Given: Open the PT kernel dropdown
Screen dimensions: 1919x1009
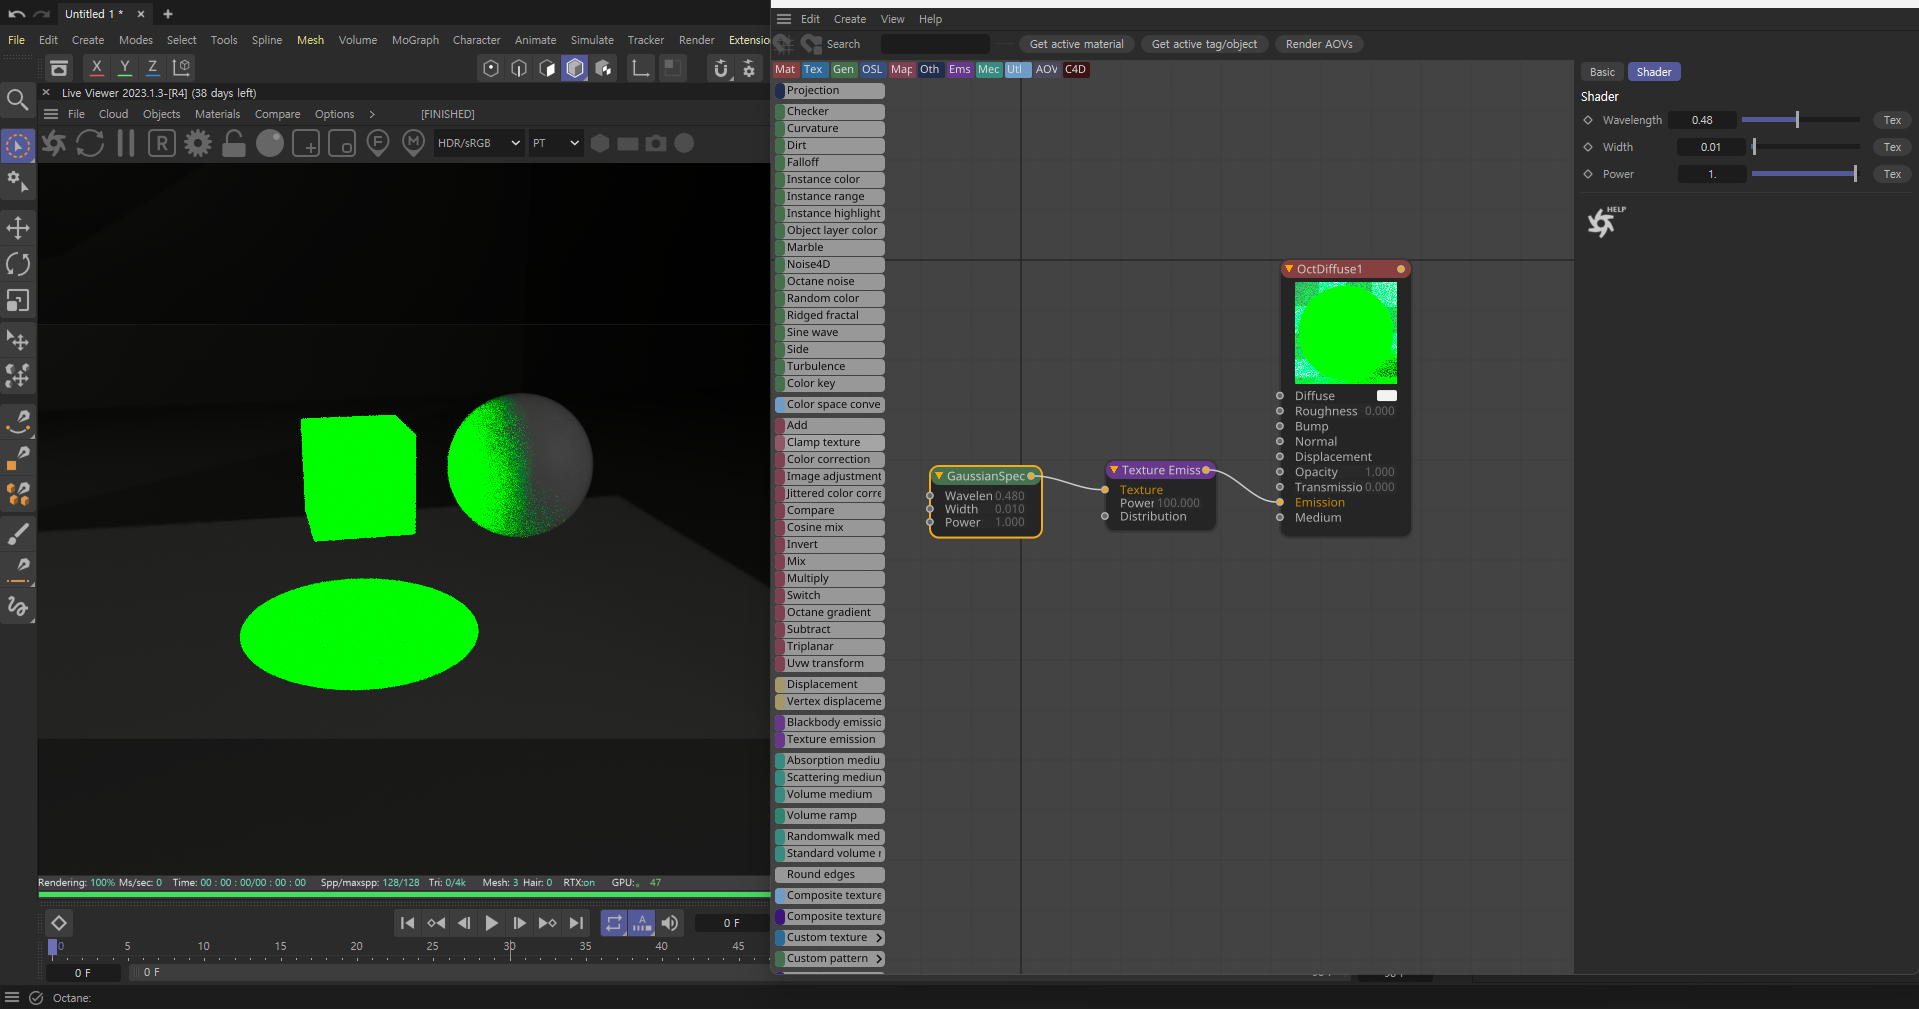Looking at the screenshot, I should coord(555,144).
